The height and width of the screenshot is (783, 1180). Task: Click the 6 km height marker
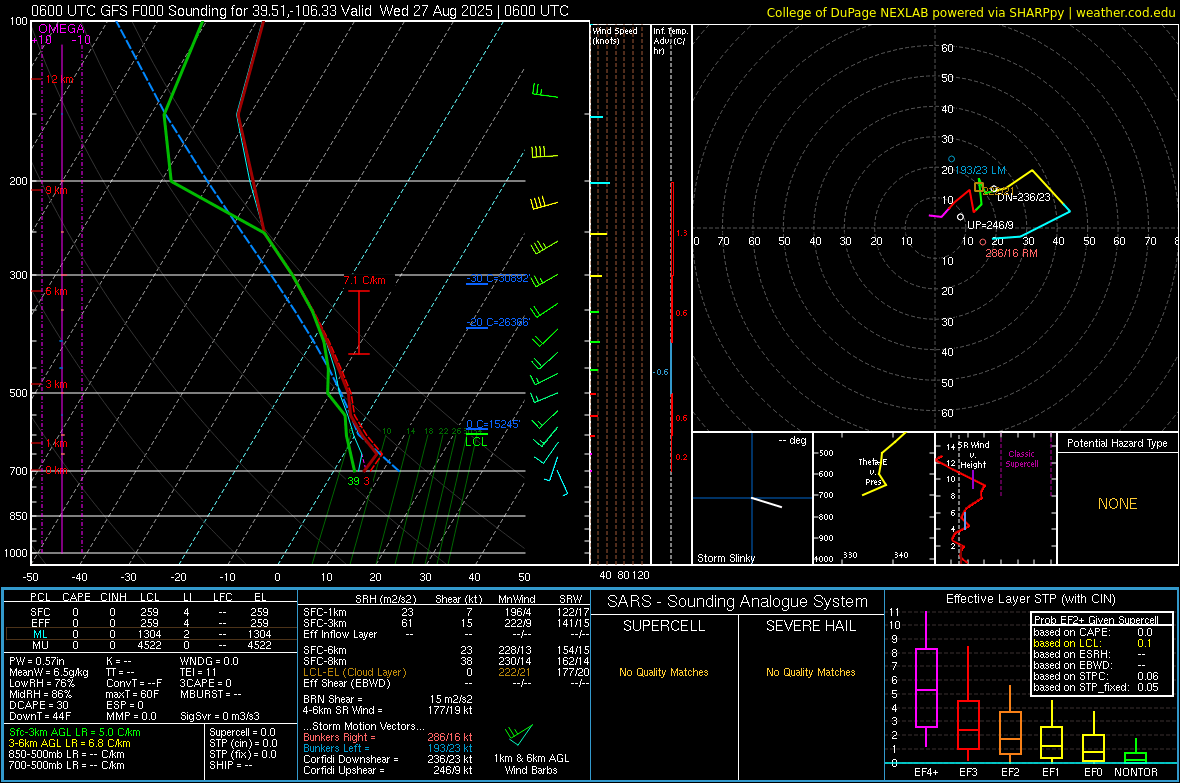(x=56, y=291)
